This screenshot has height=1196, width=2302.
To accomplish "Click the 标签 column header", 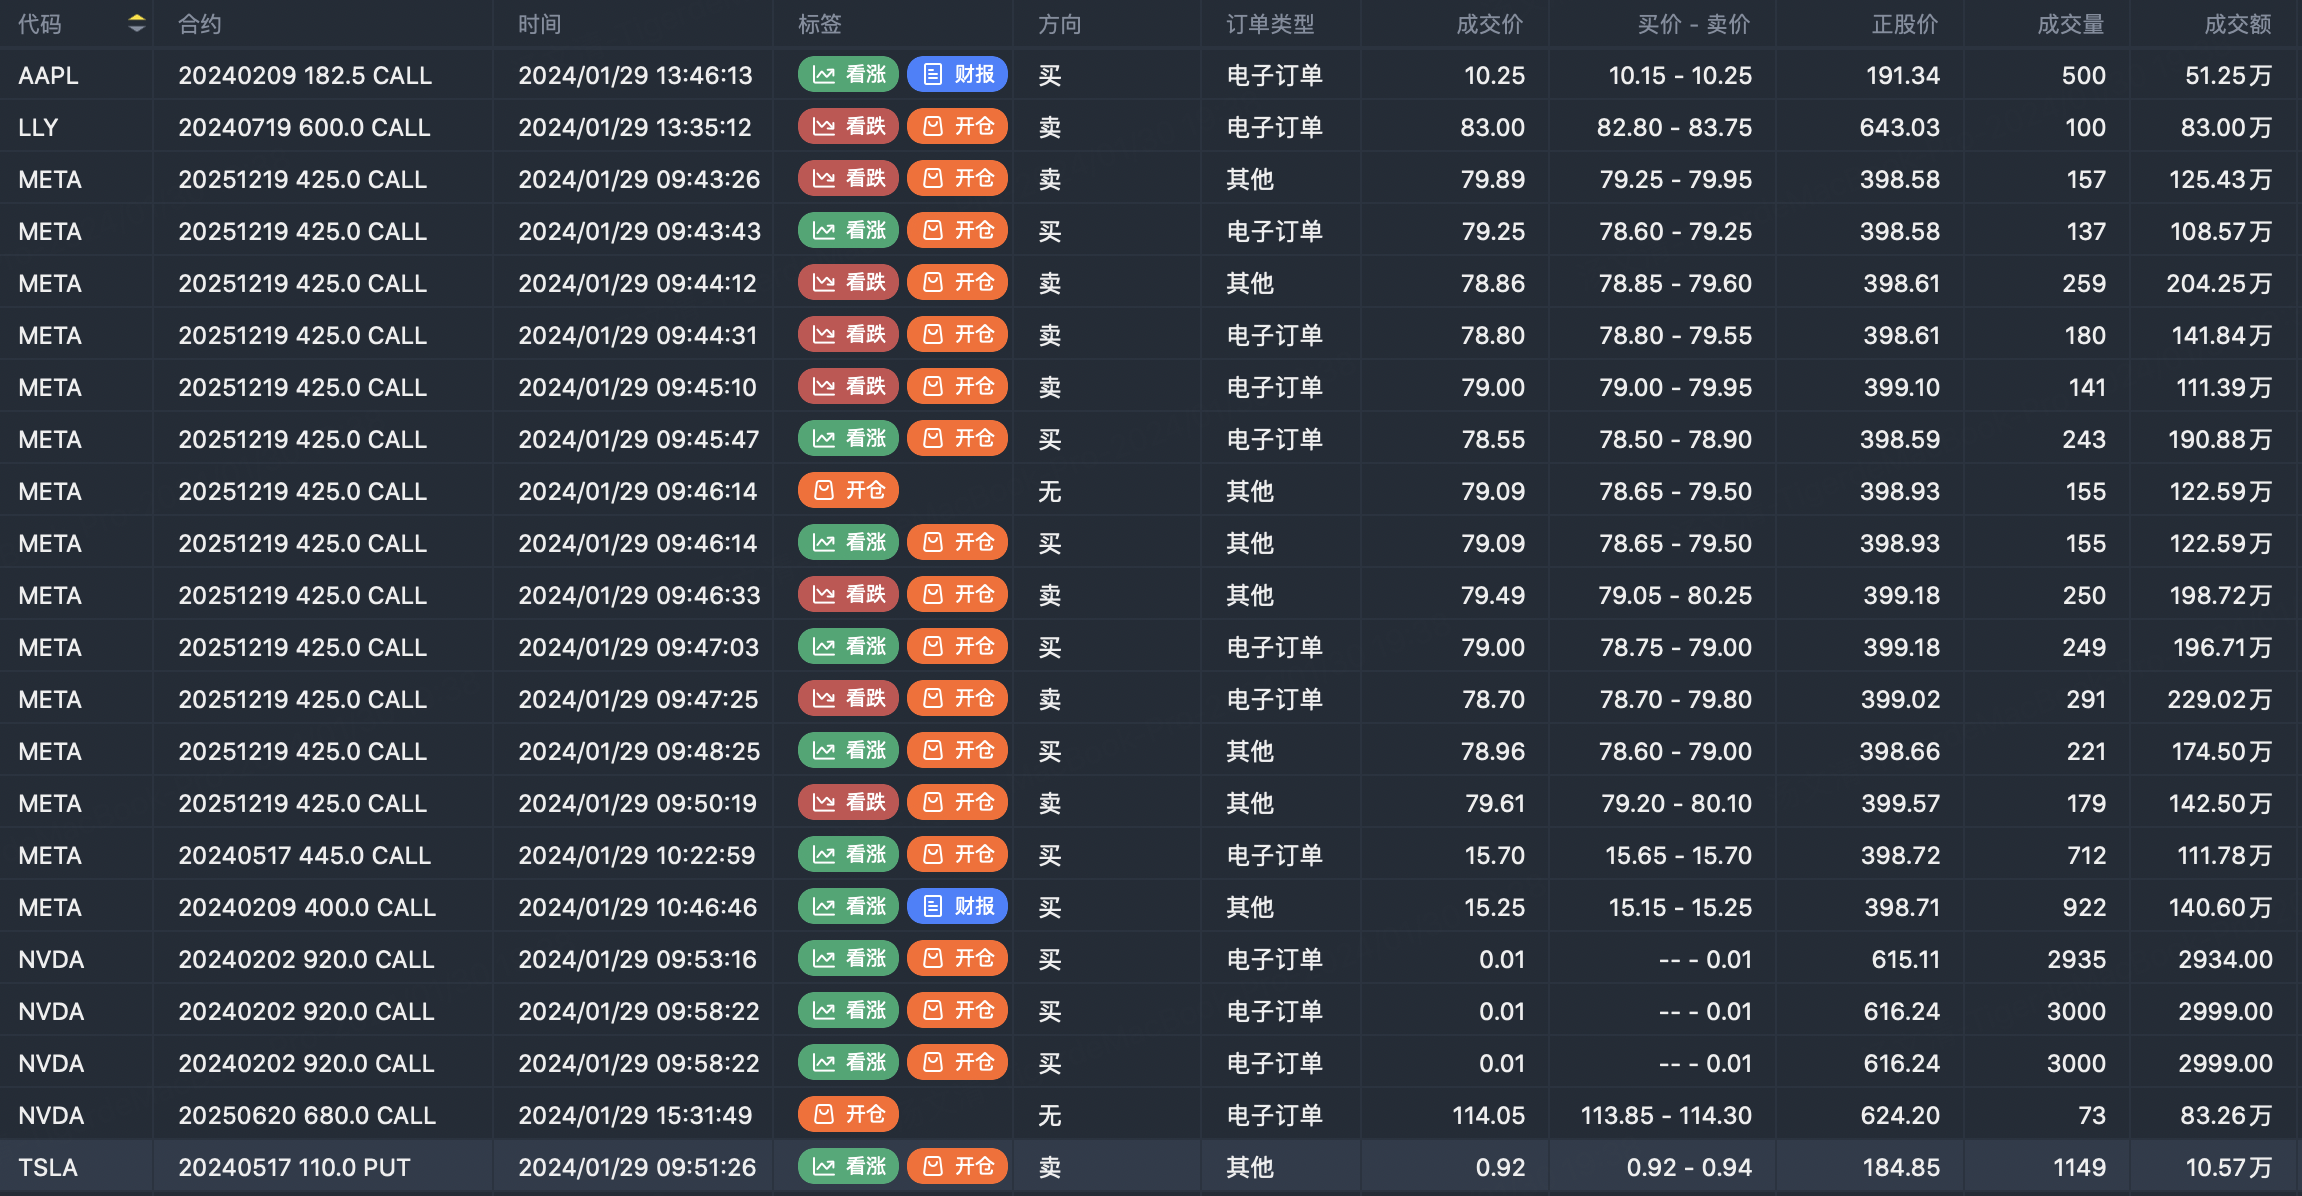I will [x=820, y=24].
